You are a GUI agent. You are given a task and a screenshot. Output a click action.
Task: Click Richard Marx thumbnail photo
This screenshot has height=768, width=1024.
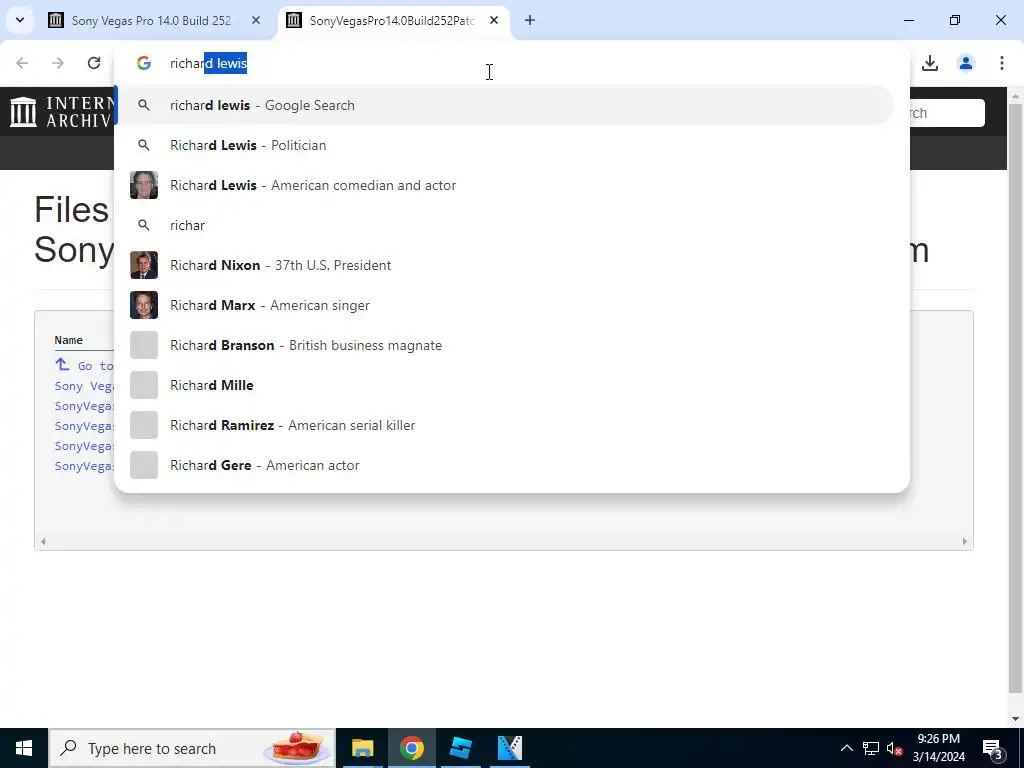pyautogui.click(x=144, y=305)
